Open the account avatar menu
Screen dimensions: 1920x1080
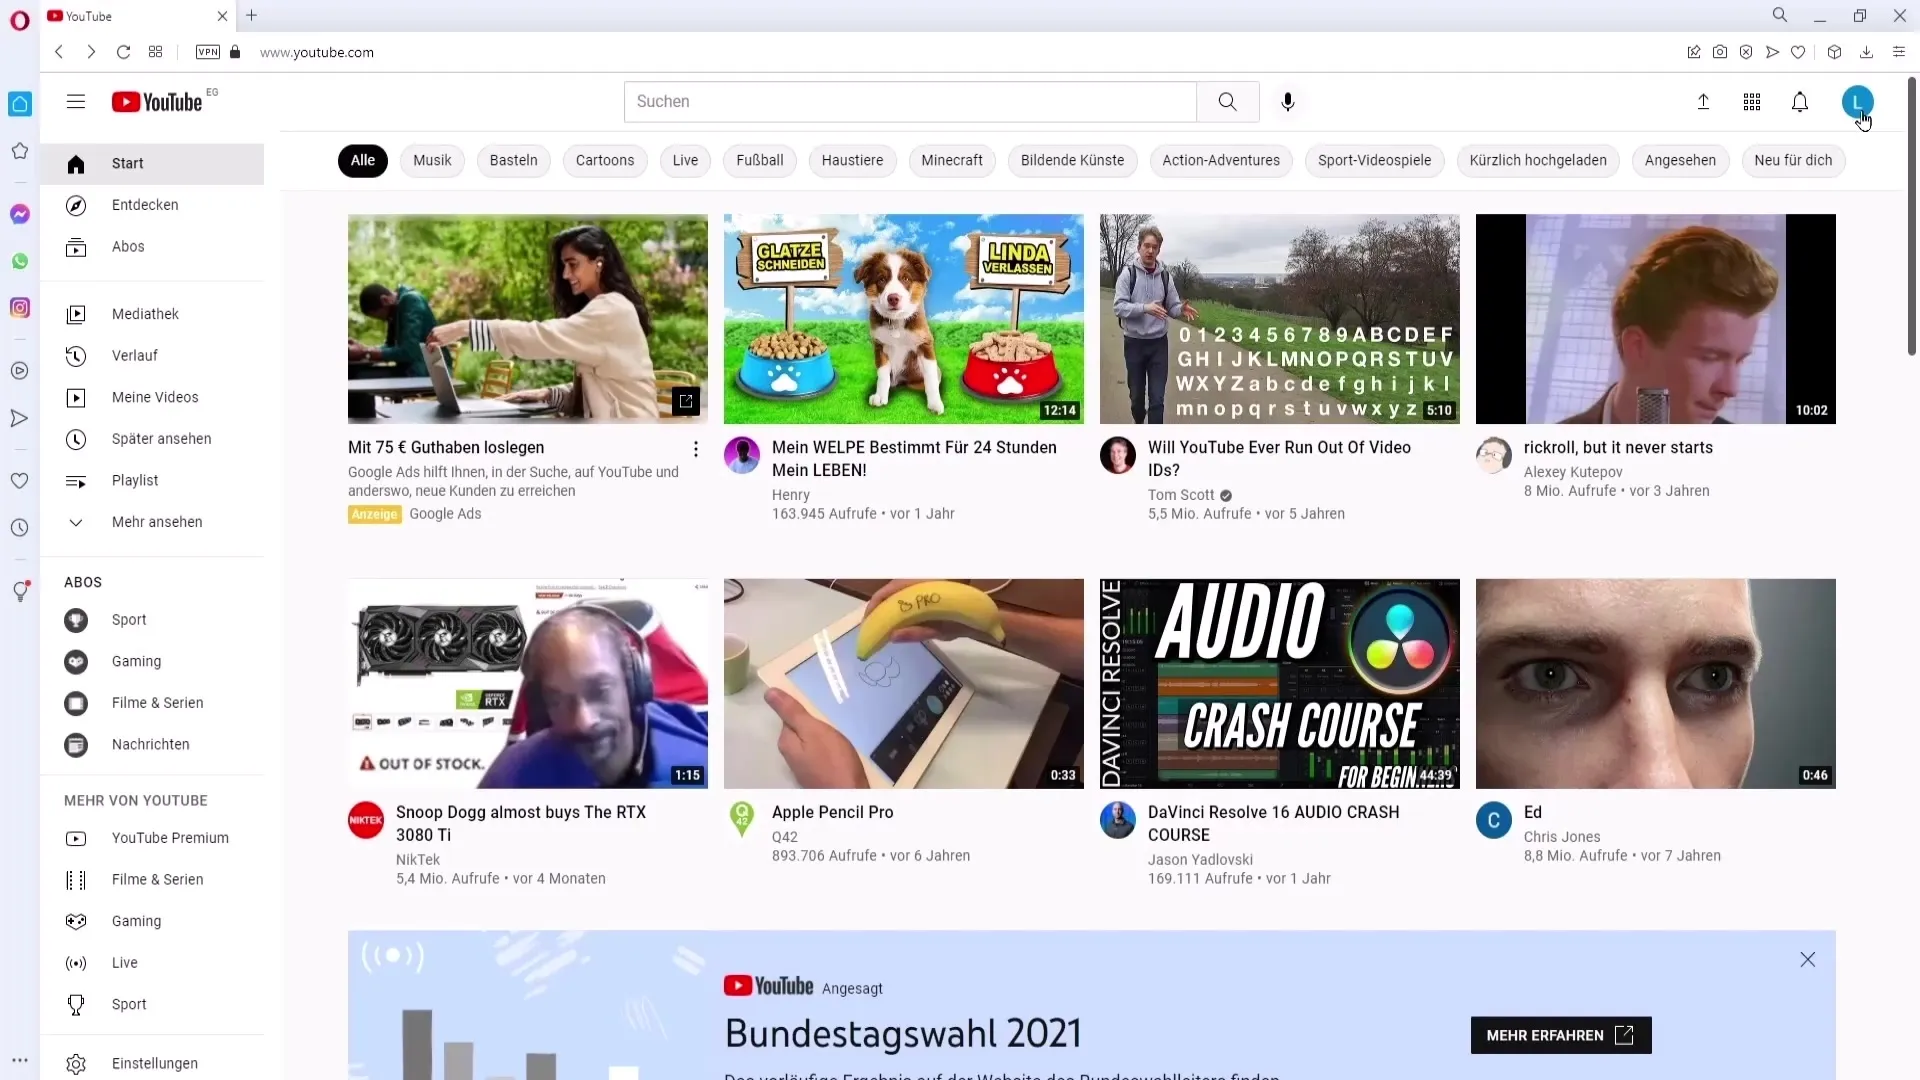[1857, 101]
